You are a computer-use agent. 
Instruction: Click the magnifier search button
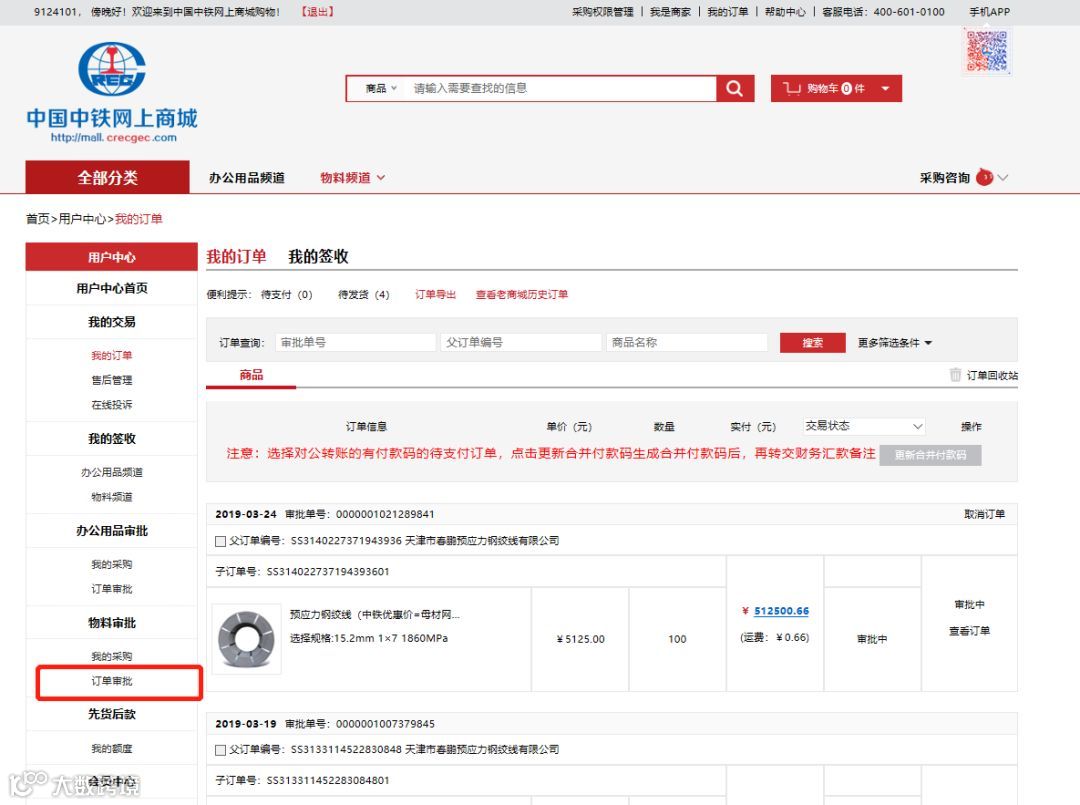[735, 88]
